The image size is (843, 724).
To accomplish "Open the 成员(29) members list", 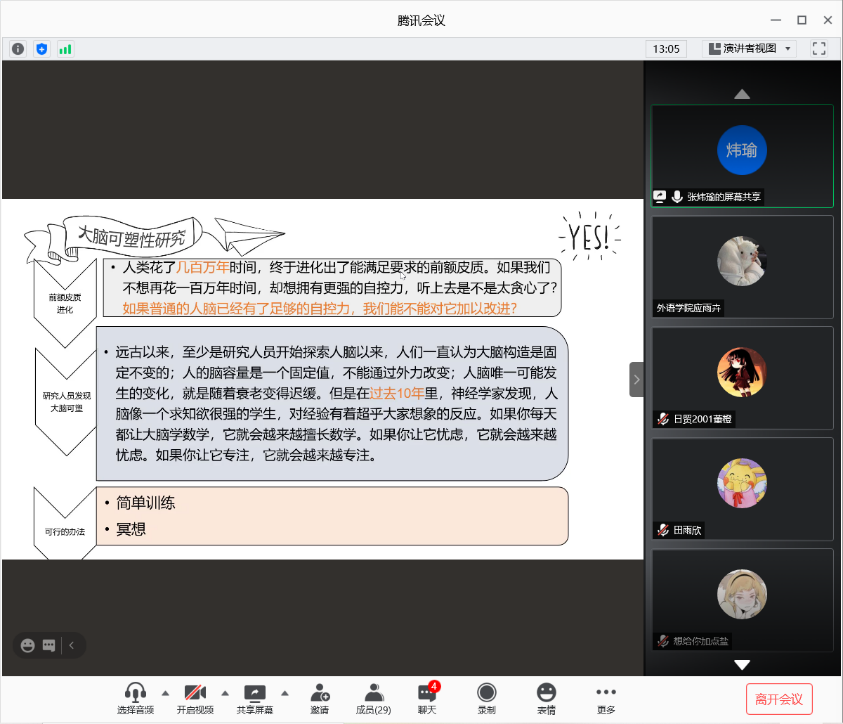I will [373, 697].
